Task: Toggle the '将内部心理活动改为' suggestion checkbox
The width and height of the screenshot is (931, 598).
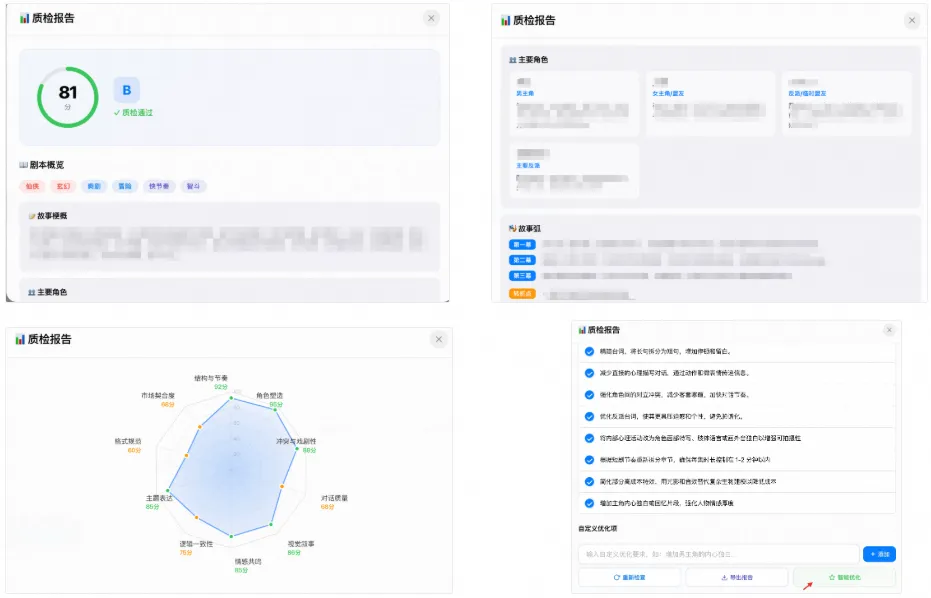Action: [589, 438]
